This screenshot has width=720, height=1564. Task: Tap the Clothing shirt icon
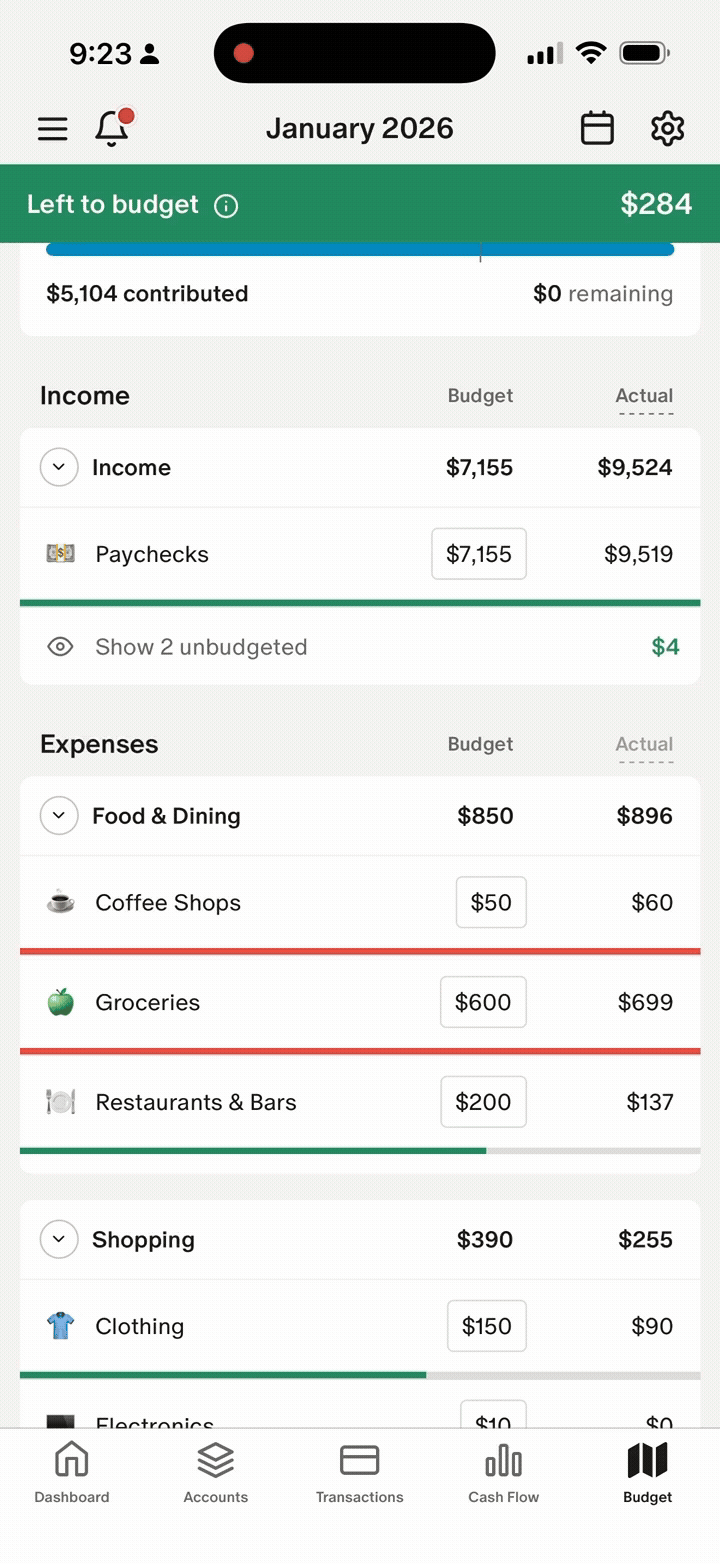(x=61, y=1326)
